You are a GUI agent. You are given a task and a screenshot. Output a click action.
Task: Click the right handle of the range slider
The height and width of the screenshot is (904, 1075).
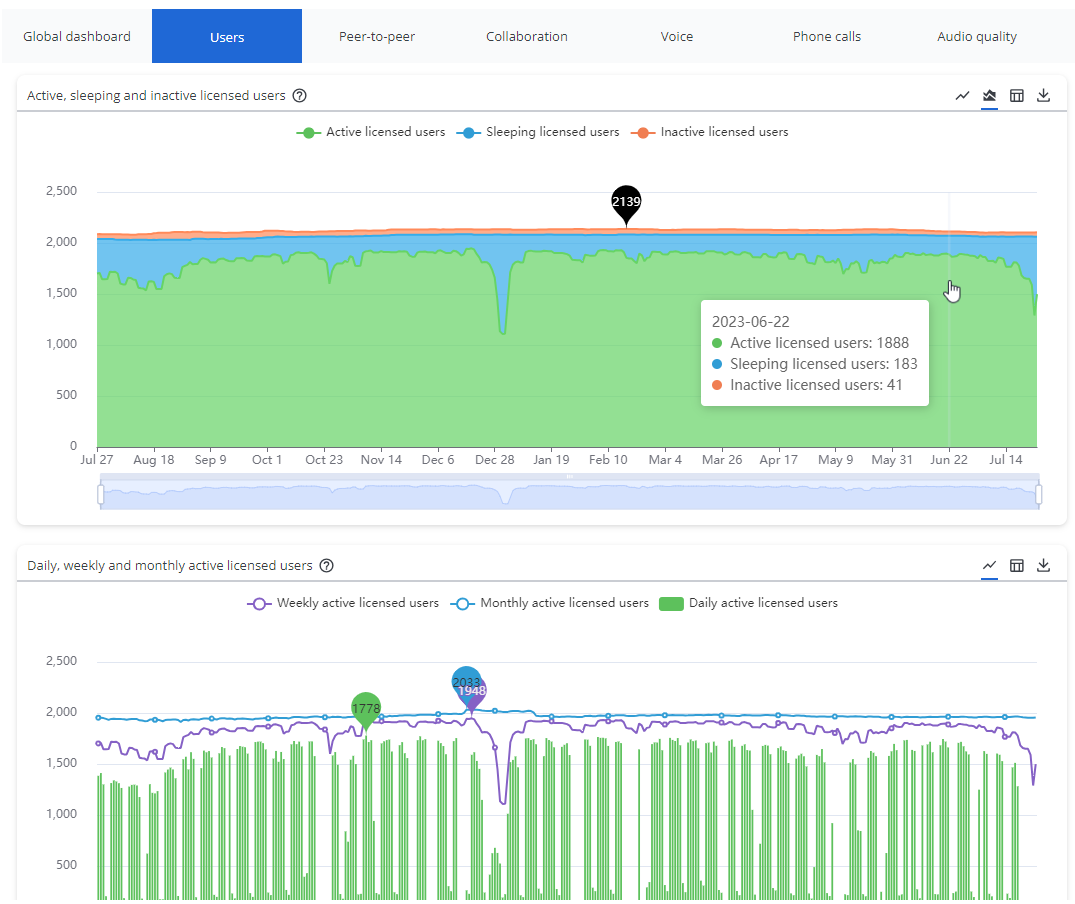1039,494
